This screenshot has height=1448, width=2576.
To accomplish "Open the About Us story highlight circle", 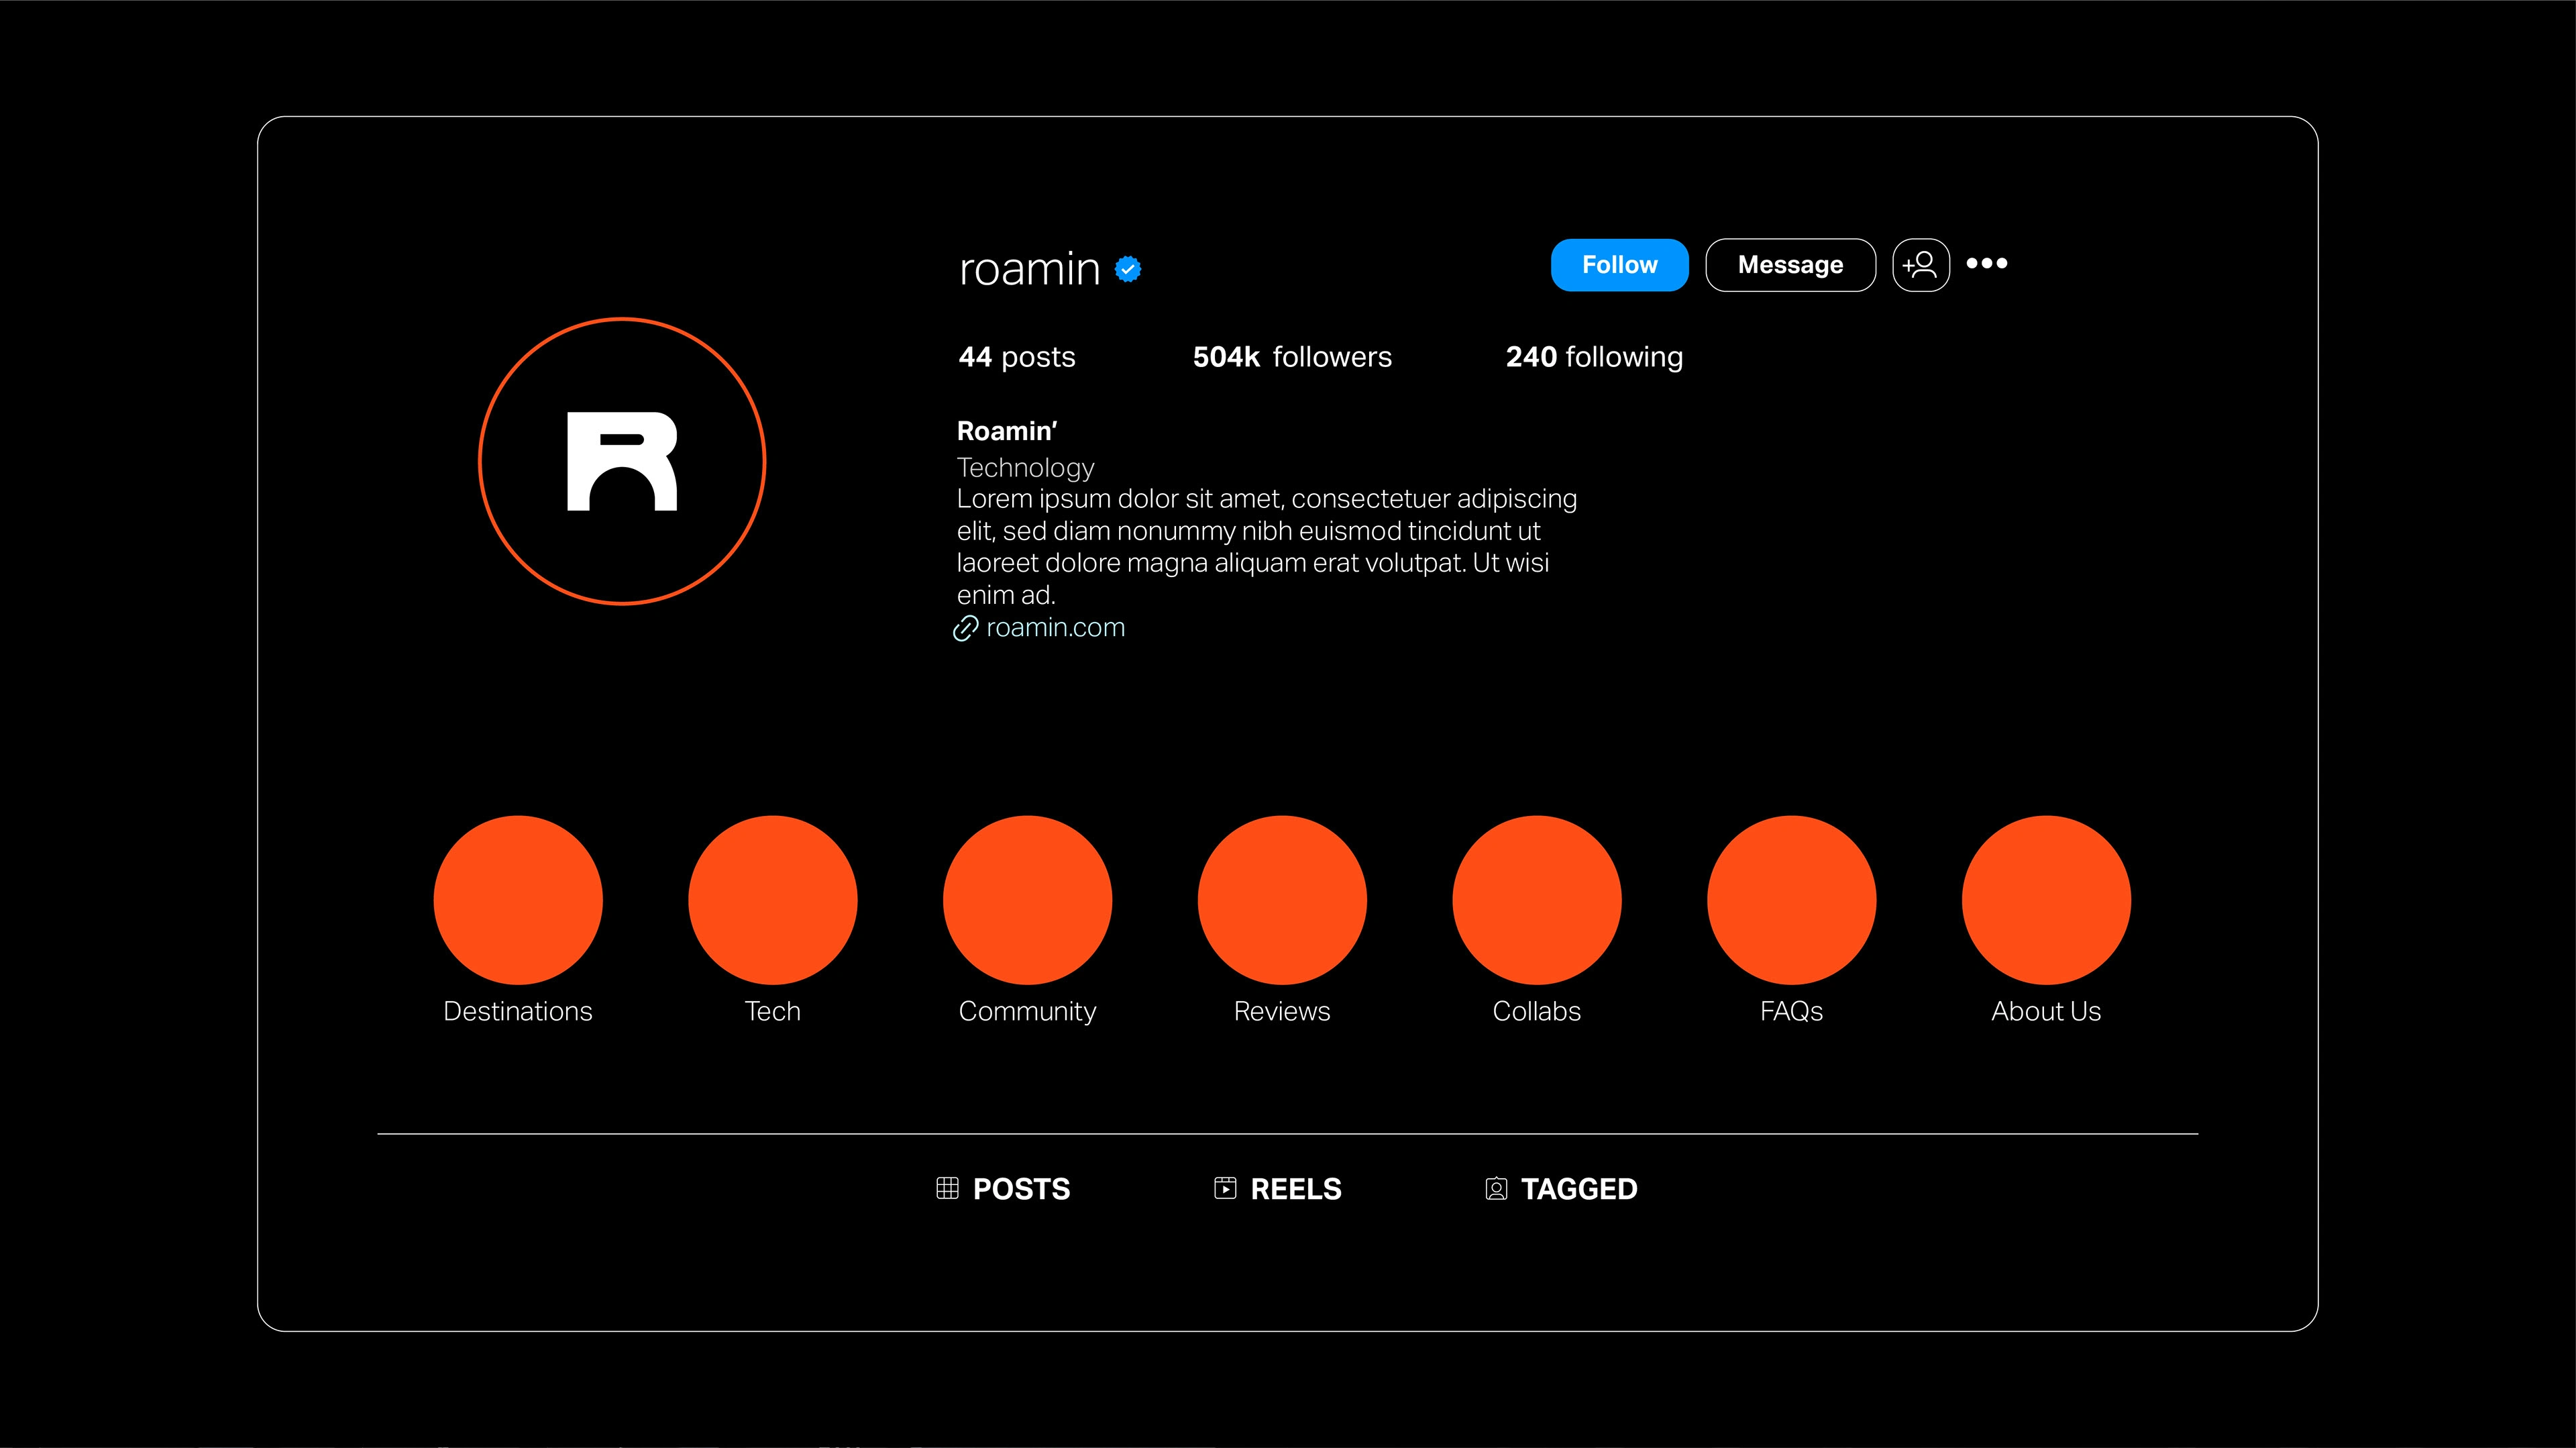I will point(2046,900).
